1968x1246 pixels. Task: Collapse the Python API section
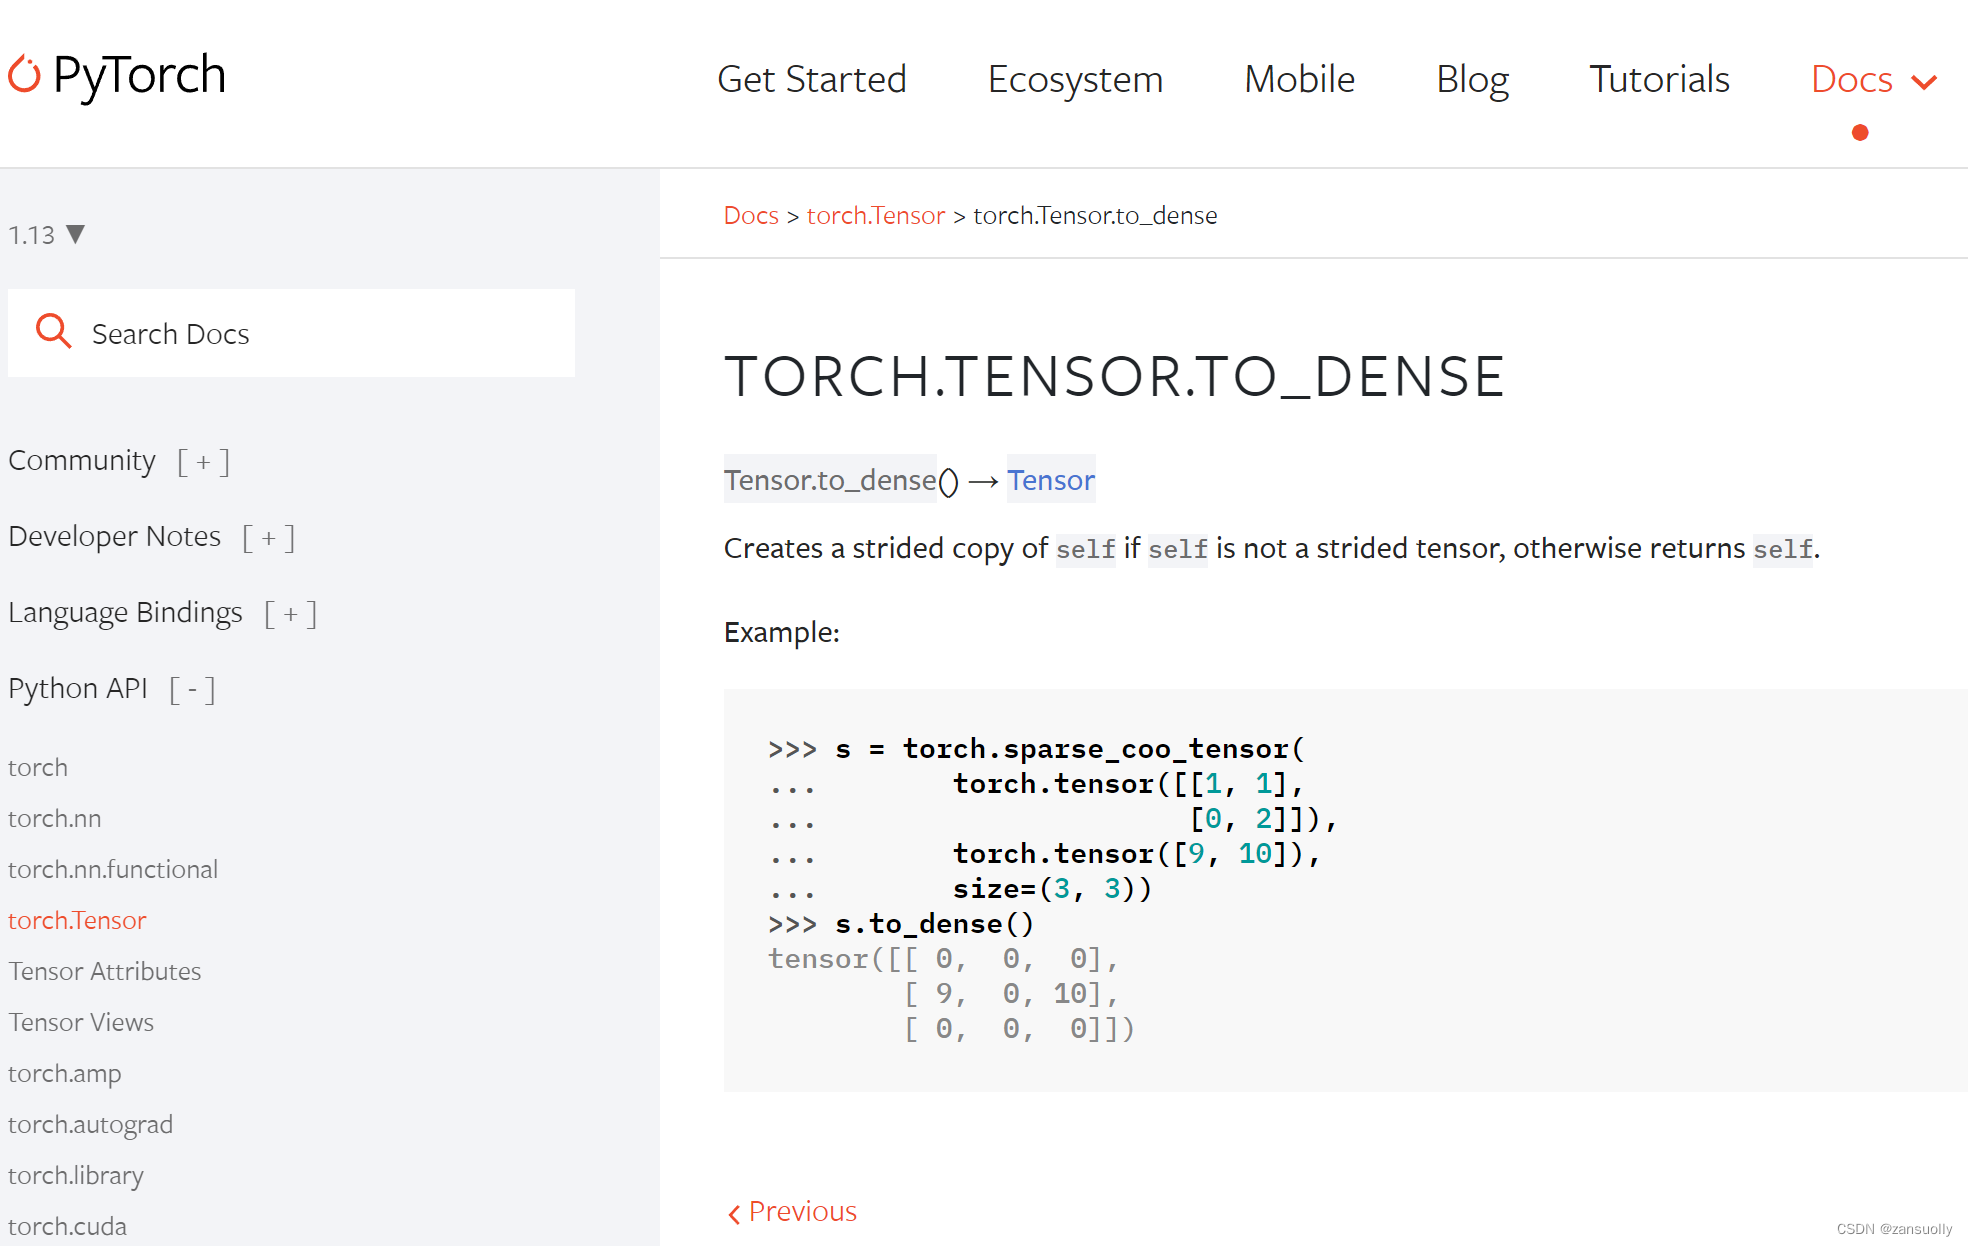click(x=191, y=690)
